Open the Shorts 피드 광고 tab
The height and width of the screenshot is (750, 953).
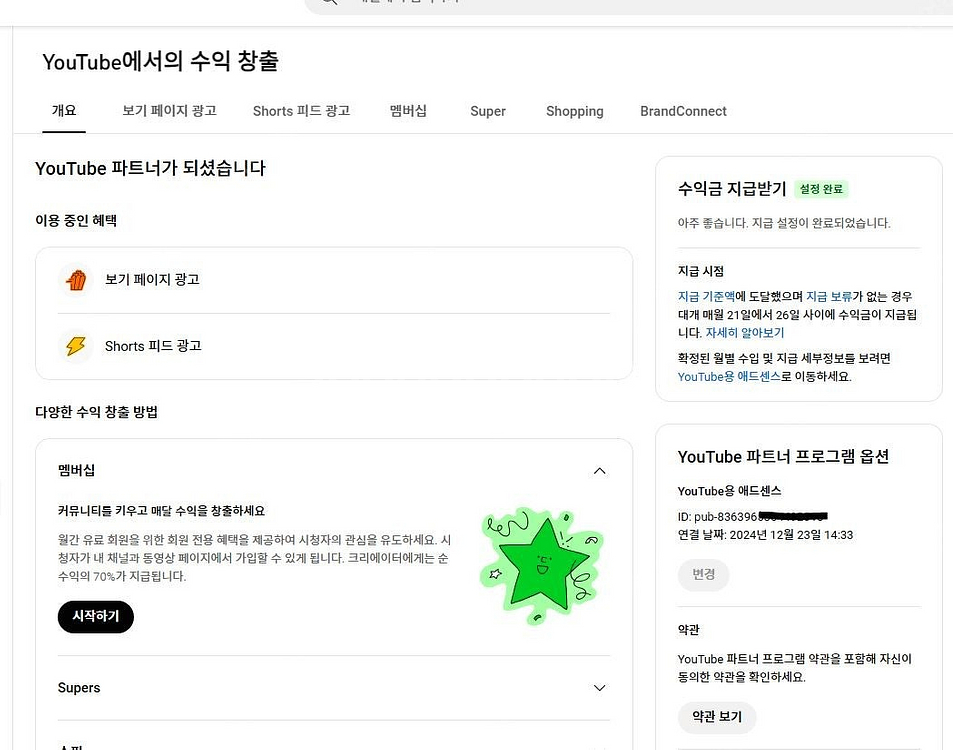pos(301,111)
